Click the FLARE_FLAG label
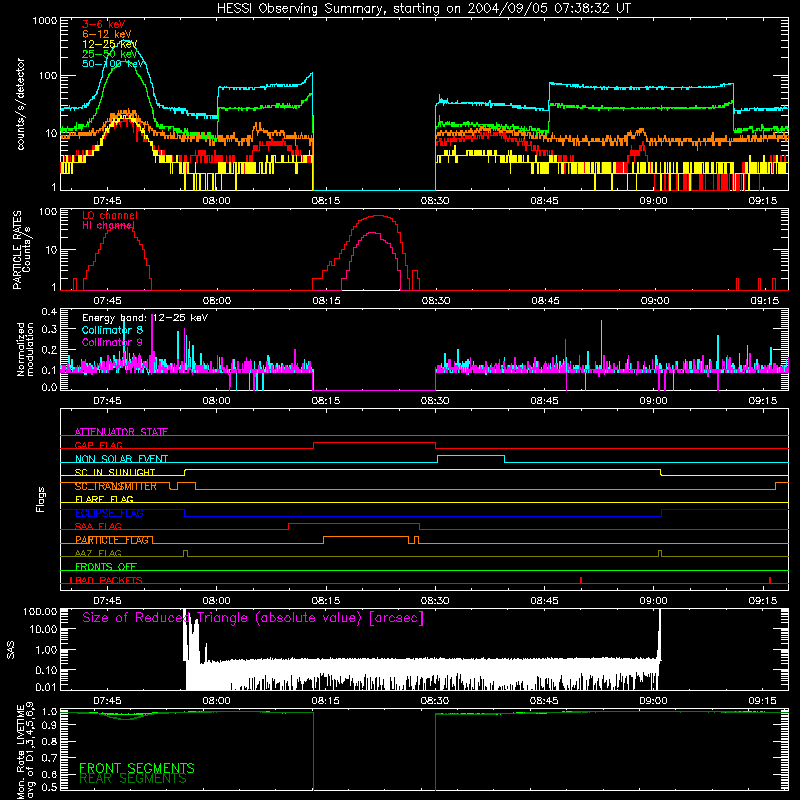This screenshot has height=800, width=800. click(x=104, y=499)
